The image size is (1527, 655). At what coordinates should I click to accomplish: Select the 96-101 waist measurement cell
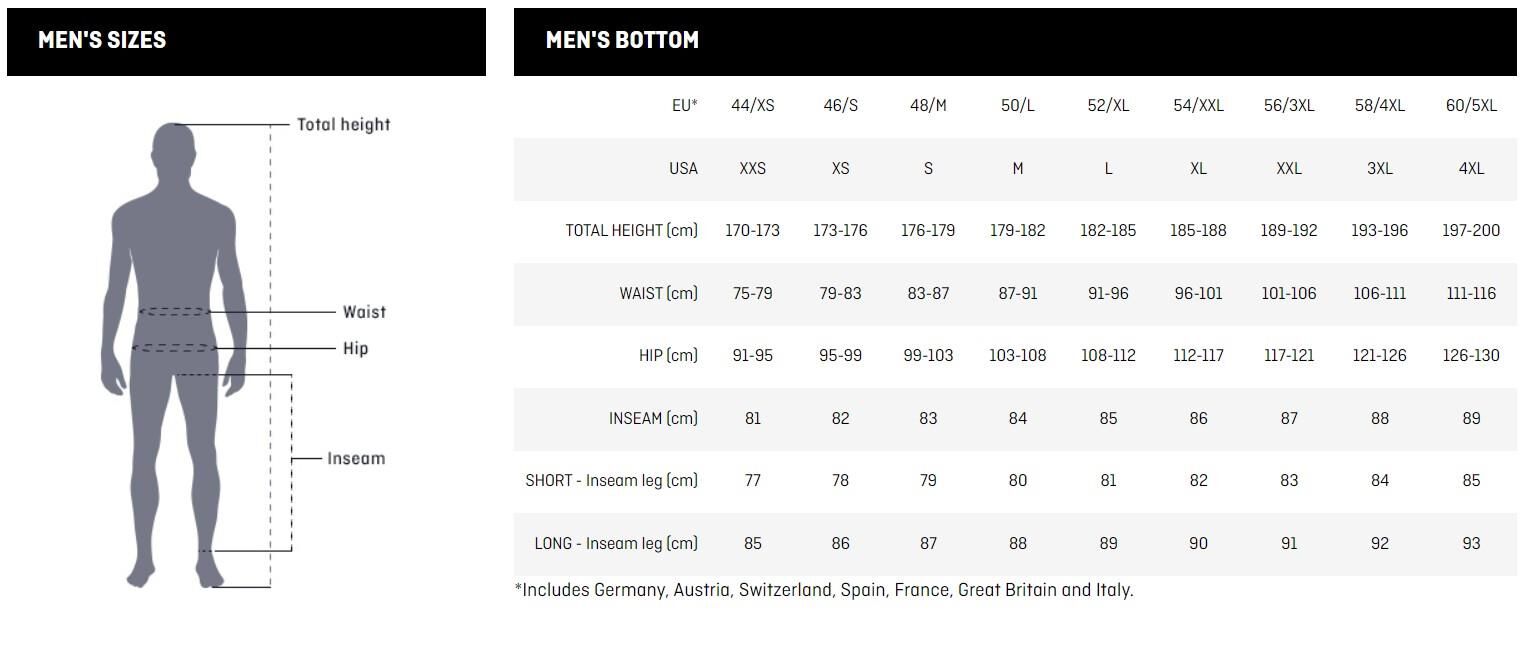1198,294
